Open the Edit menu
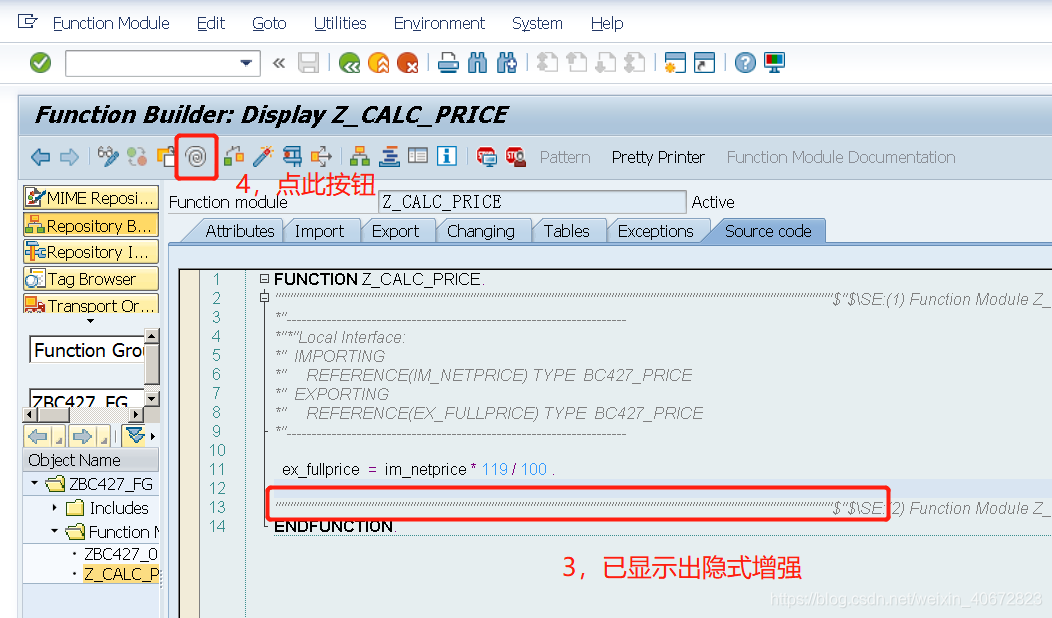Screen dimensions: 1052x618 (211, 23)
